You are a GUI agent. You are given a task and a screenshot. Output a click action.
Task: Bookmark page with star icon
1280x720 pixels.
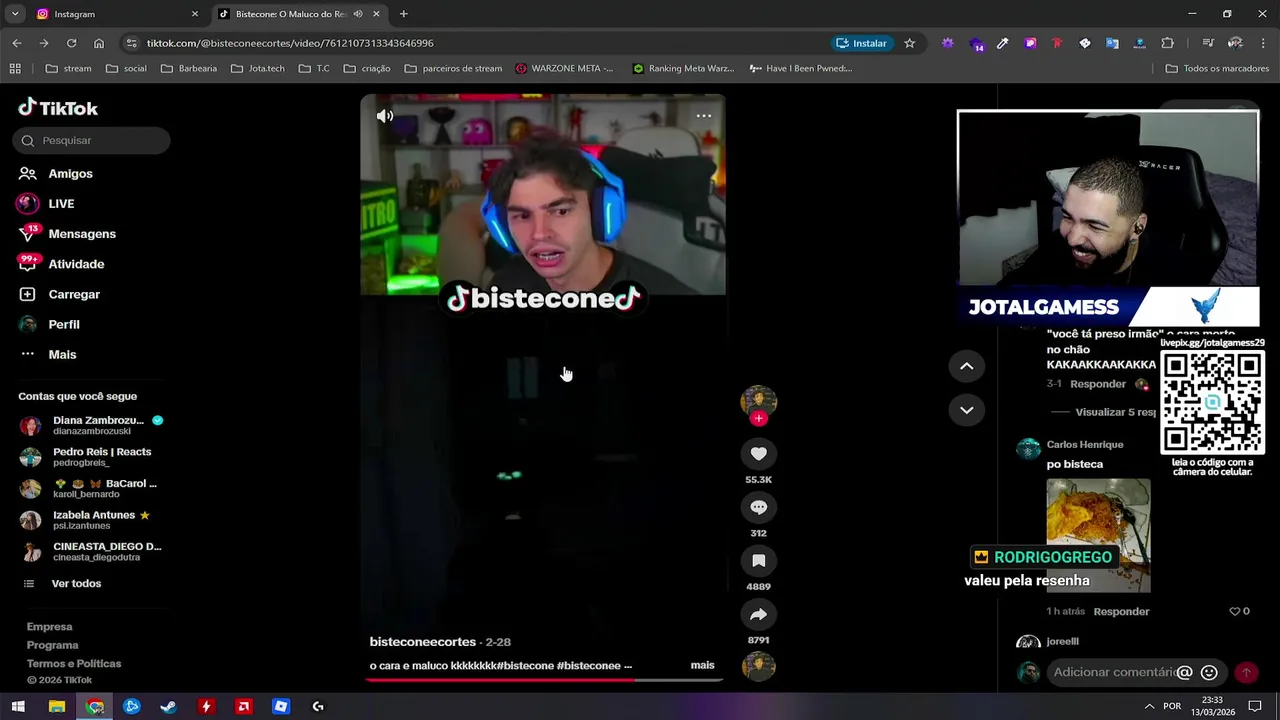coord(909,43)
